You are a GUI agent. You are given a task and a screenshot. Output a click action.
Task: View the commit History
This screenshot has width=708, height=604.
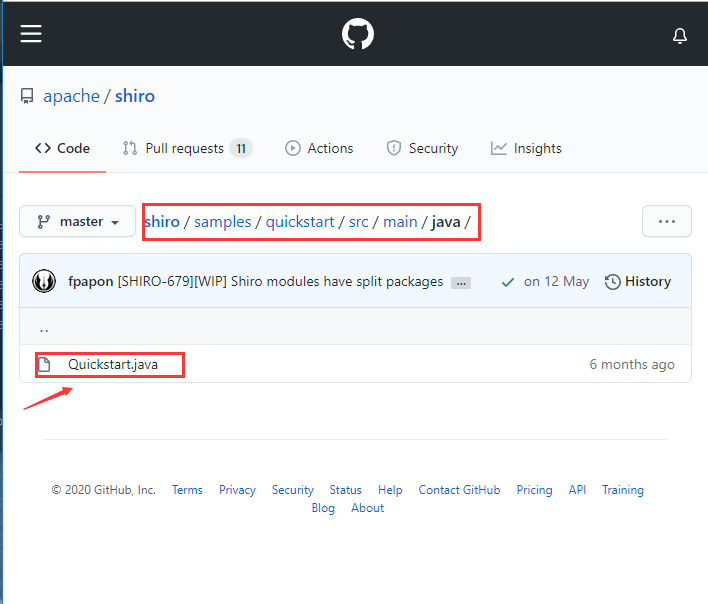pos(638,282)
